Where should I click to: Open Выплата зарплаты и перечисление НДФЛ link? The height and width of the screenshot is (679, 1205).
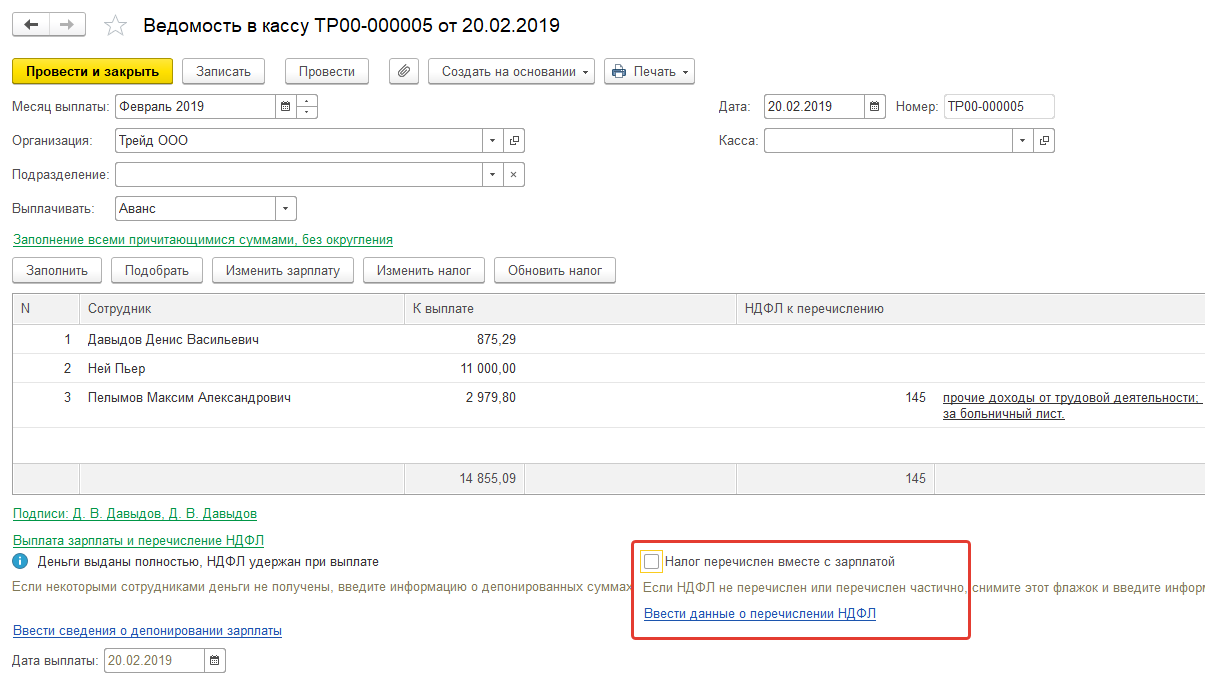click(138, 541)
